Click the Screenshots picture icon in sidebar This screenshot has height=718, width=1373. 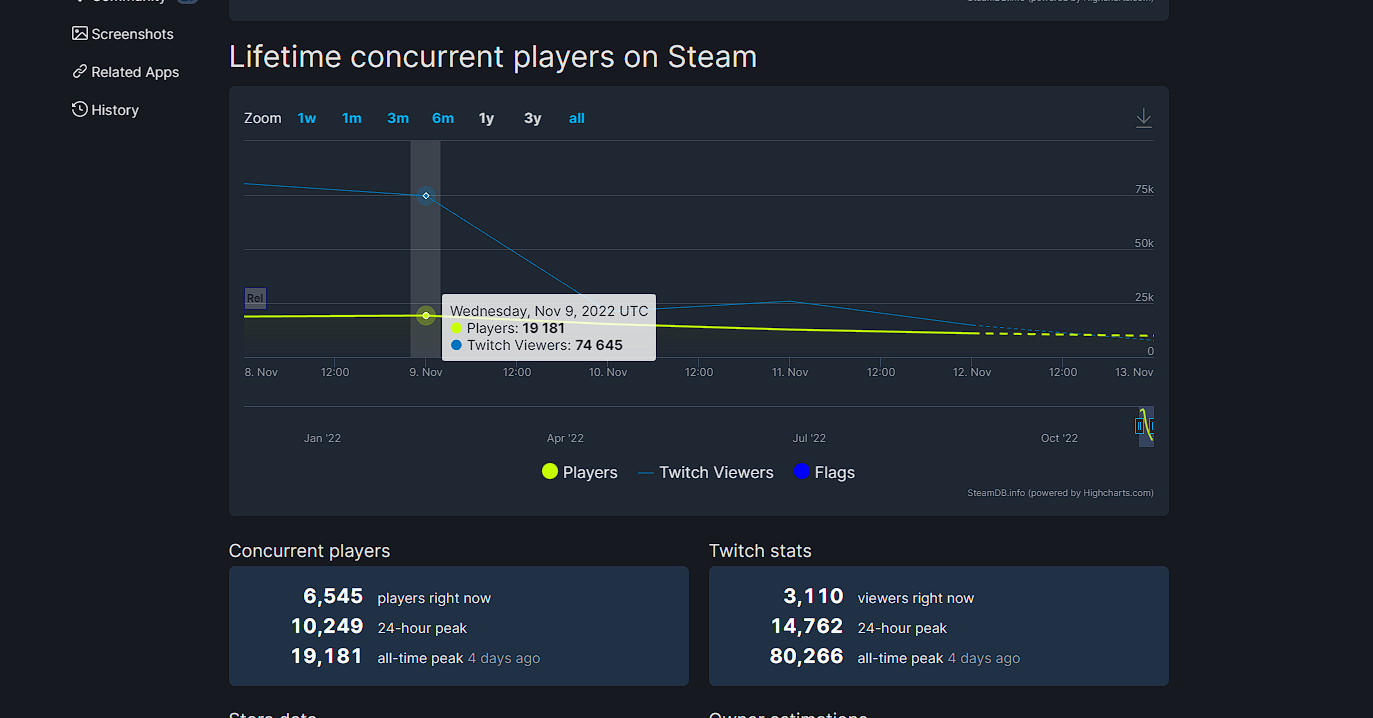(80, 34)
